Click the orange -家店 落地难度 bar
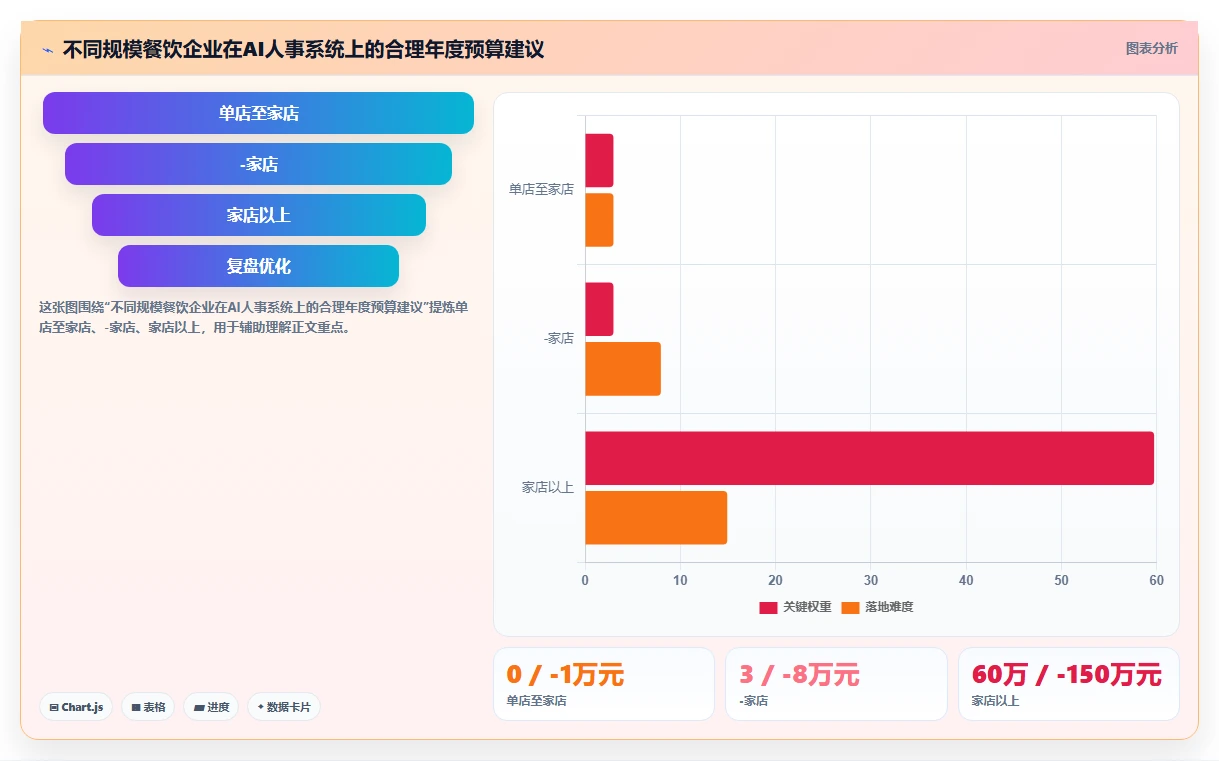The image size is (1219, 761). pyautogui.click(x=623, y=369)
